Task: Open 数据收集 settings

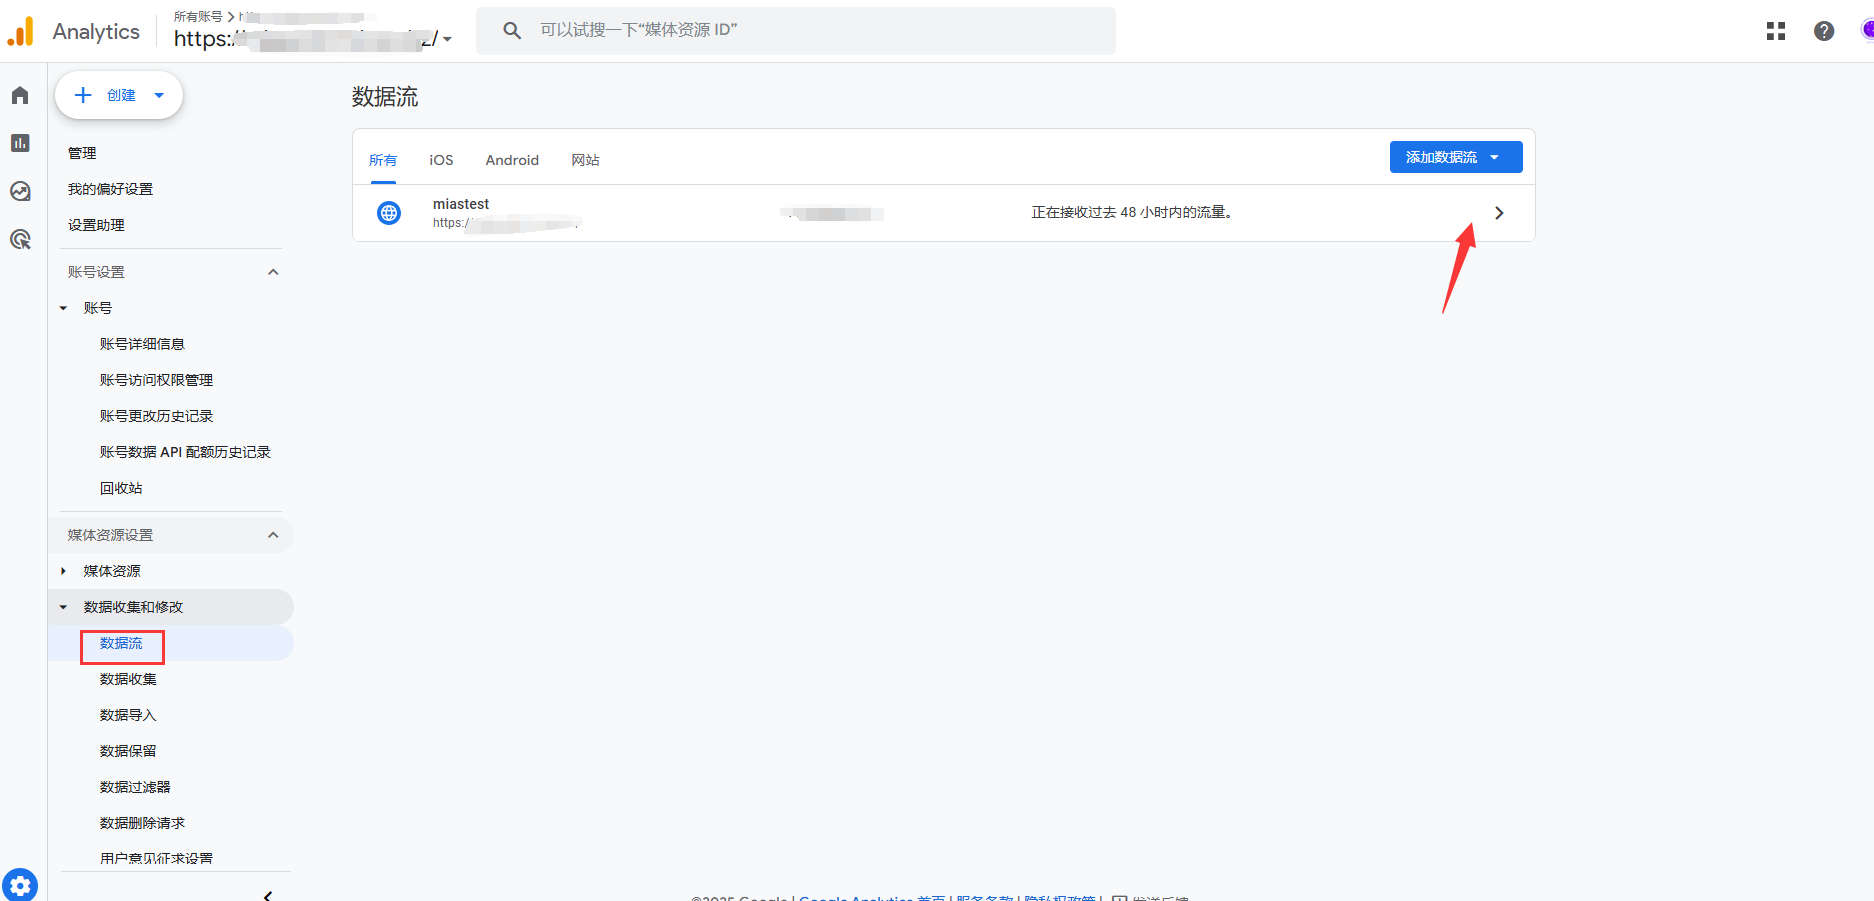Action: point(128,679)
